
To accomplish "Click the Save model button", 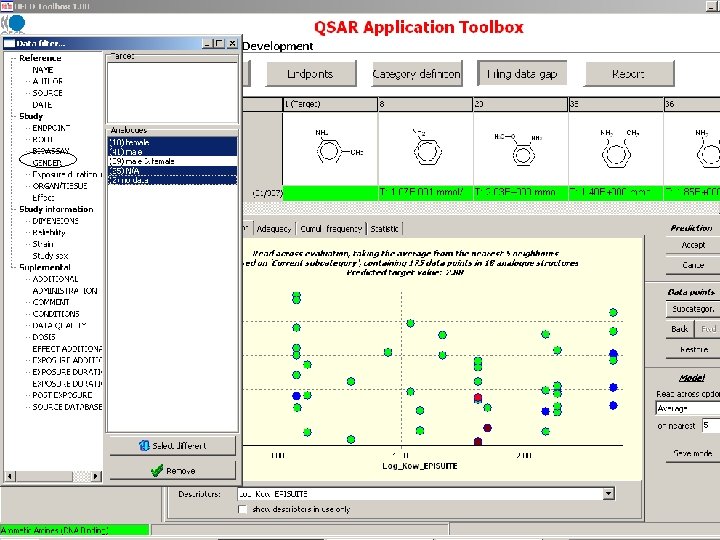I will pyautogui.click(x=693, y=453).
